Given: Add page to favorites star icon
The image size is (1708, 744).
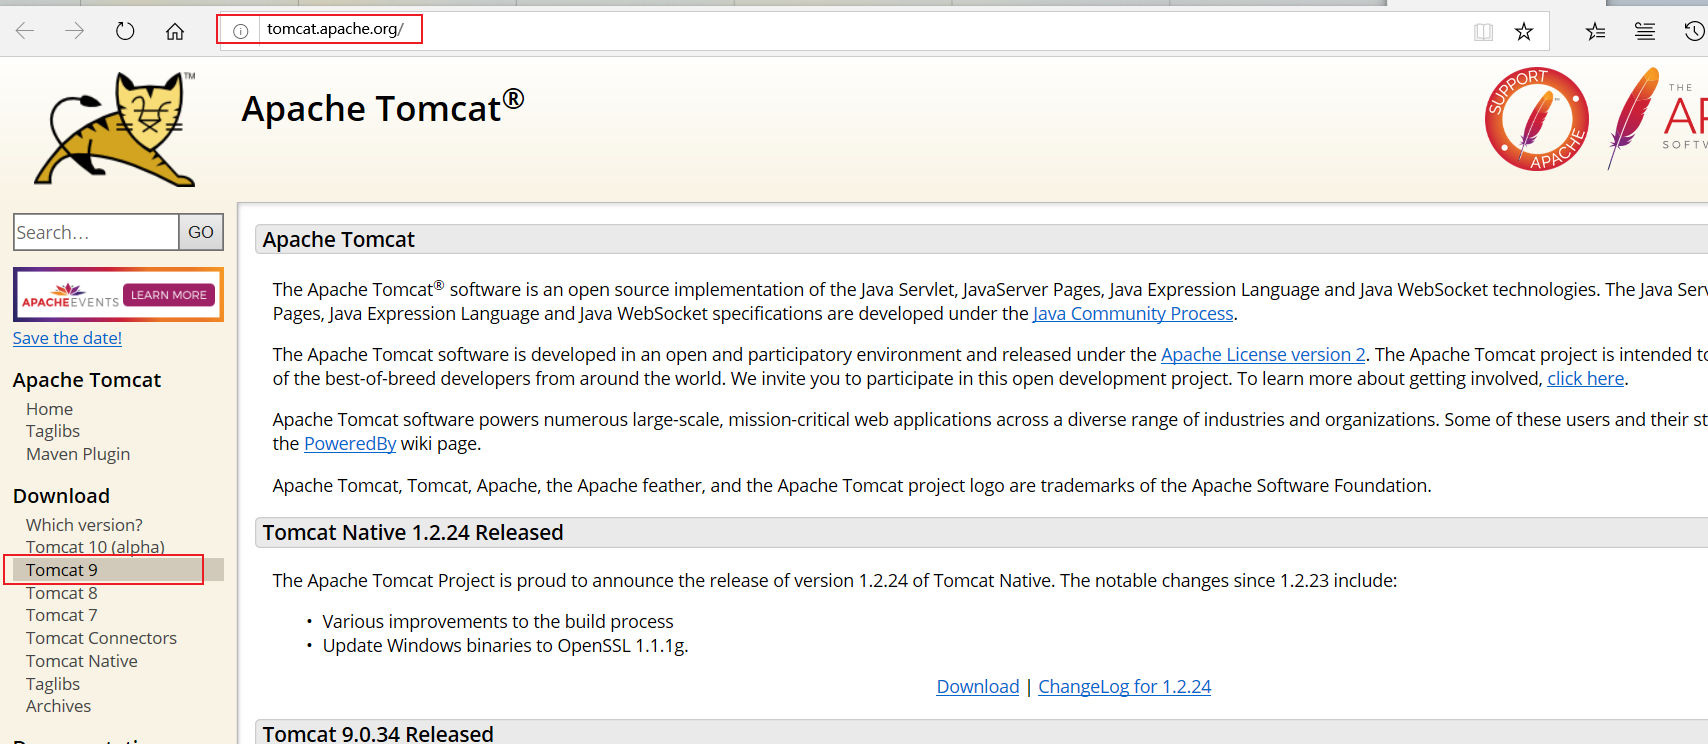Looking at the screenshot, I should point(1524,32).
